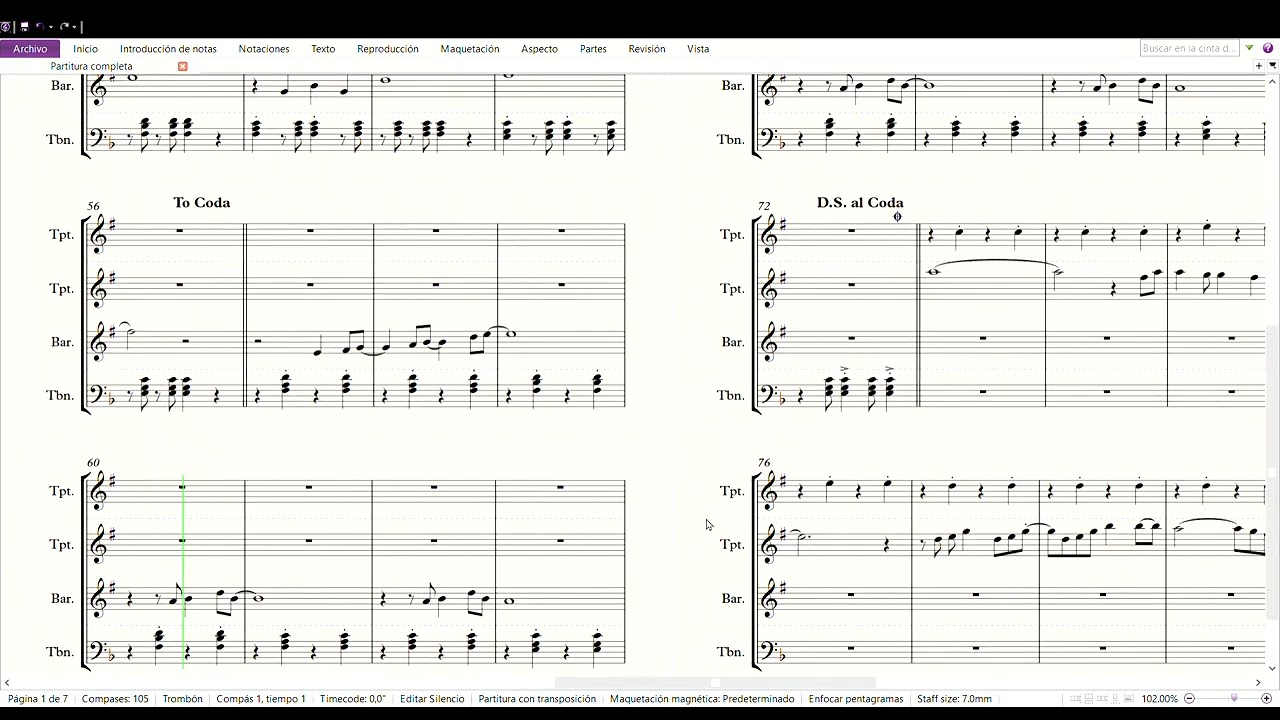Click horizontal scrollbar right arrow

pyautogui.click(x=1258, y=683)
